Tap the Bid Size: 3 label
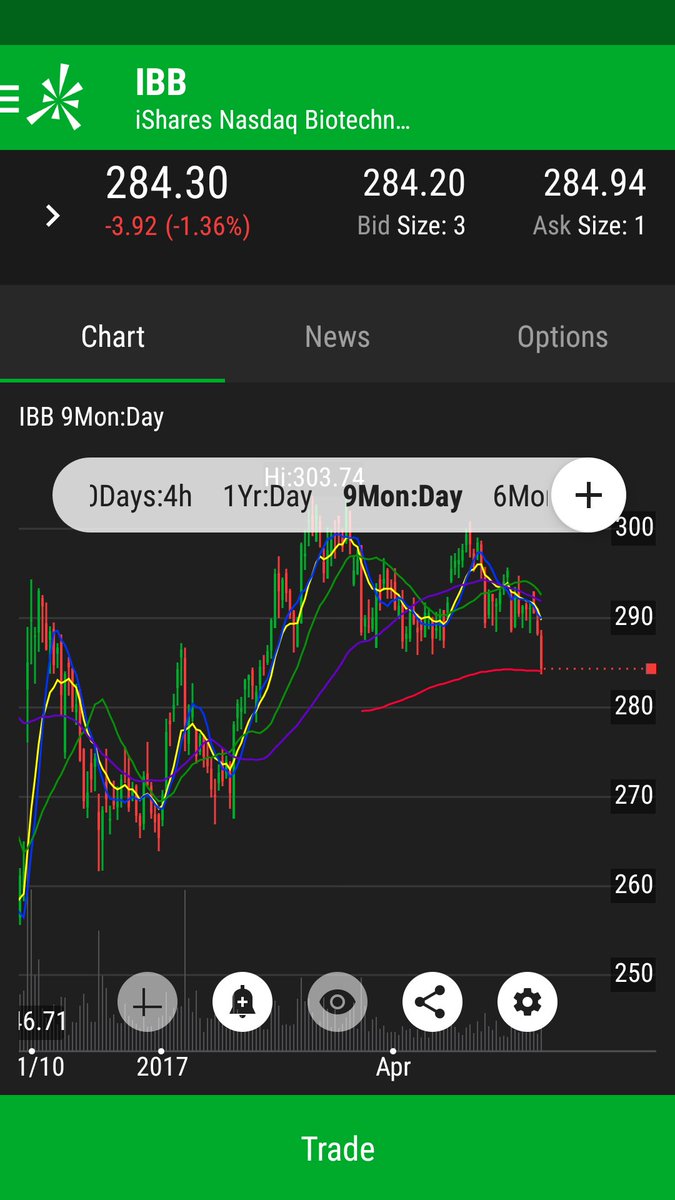The width and height of the screenshot is (675, 1200). tap(411, 226)
